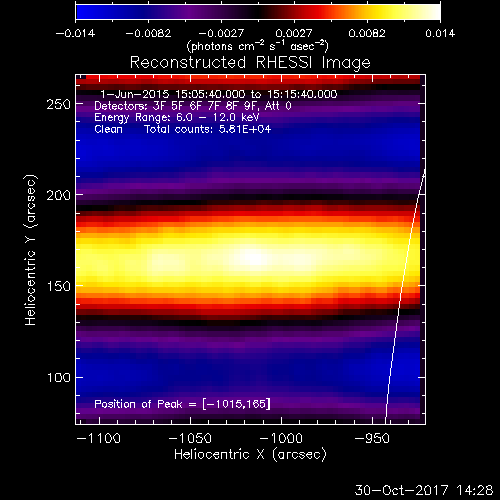Click the Energy Range 6.0 - 12.0 keV text

(x=177, y=118)
